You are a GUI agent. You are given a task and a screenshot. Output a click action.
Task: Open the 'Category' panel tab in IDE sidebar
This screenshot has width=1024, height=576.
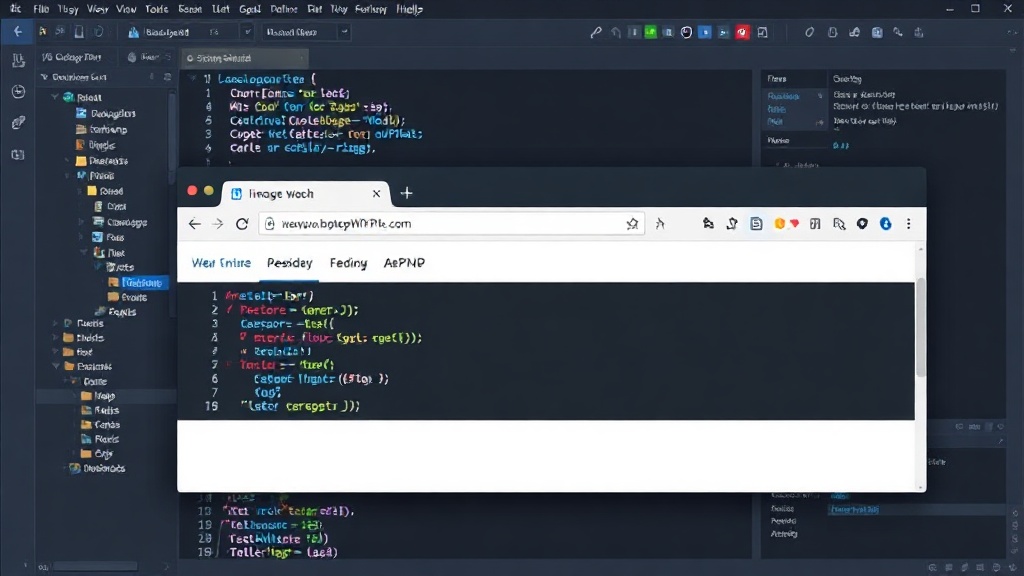pos(71,57)
